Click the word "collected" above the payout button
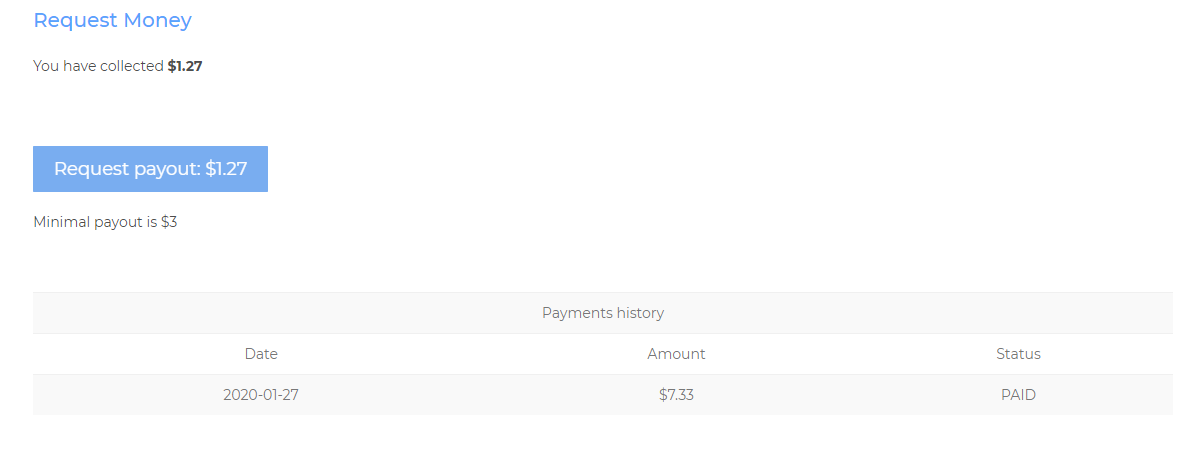This screenshot has height=451, width=1185. [131, 66]
